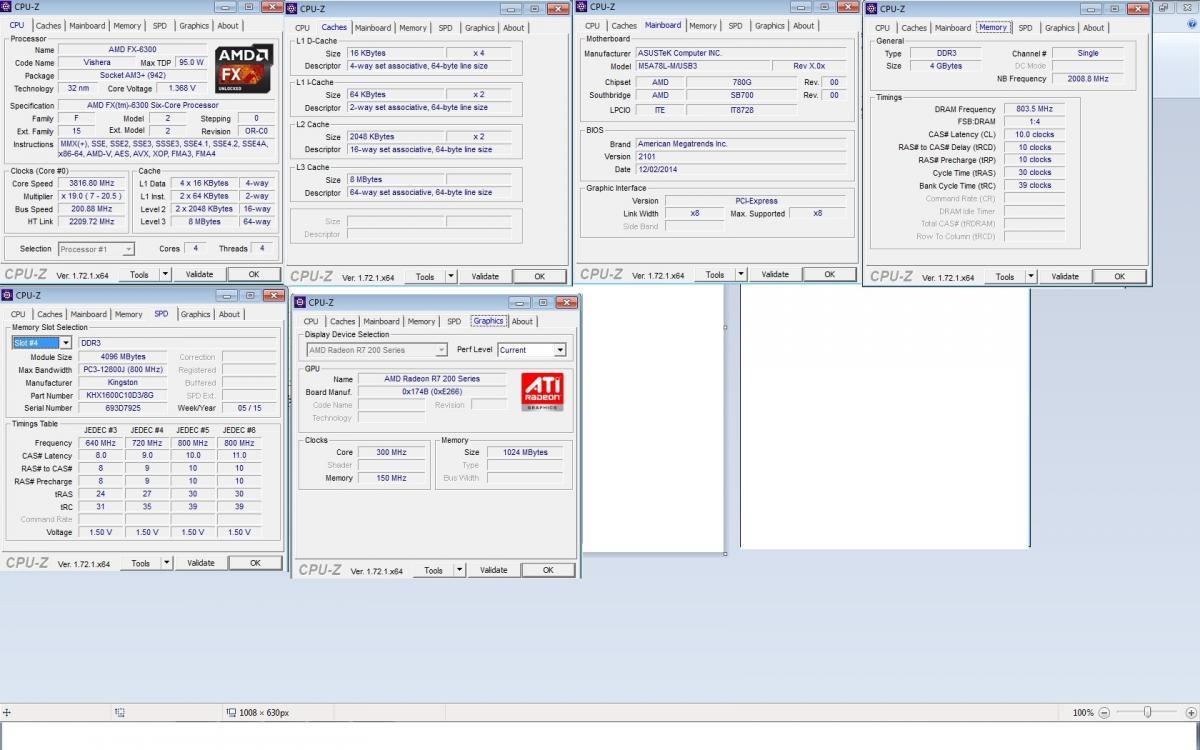
Task: Click Validate in the CPU window
Action: pos(200,274)
